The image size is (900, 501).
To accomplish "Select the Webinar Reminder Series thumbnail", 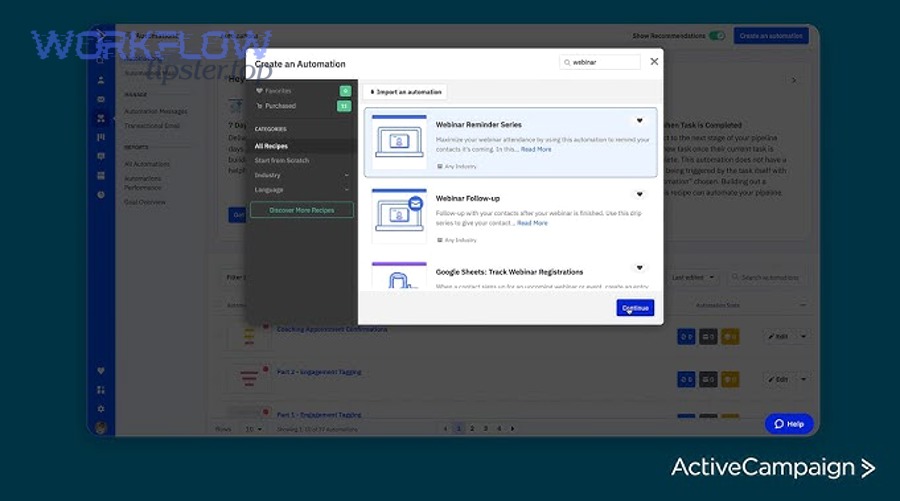I will (x=399, y=141).
